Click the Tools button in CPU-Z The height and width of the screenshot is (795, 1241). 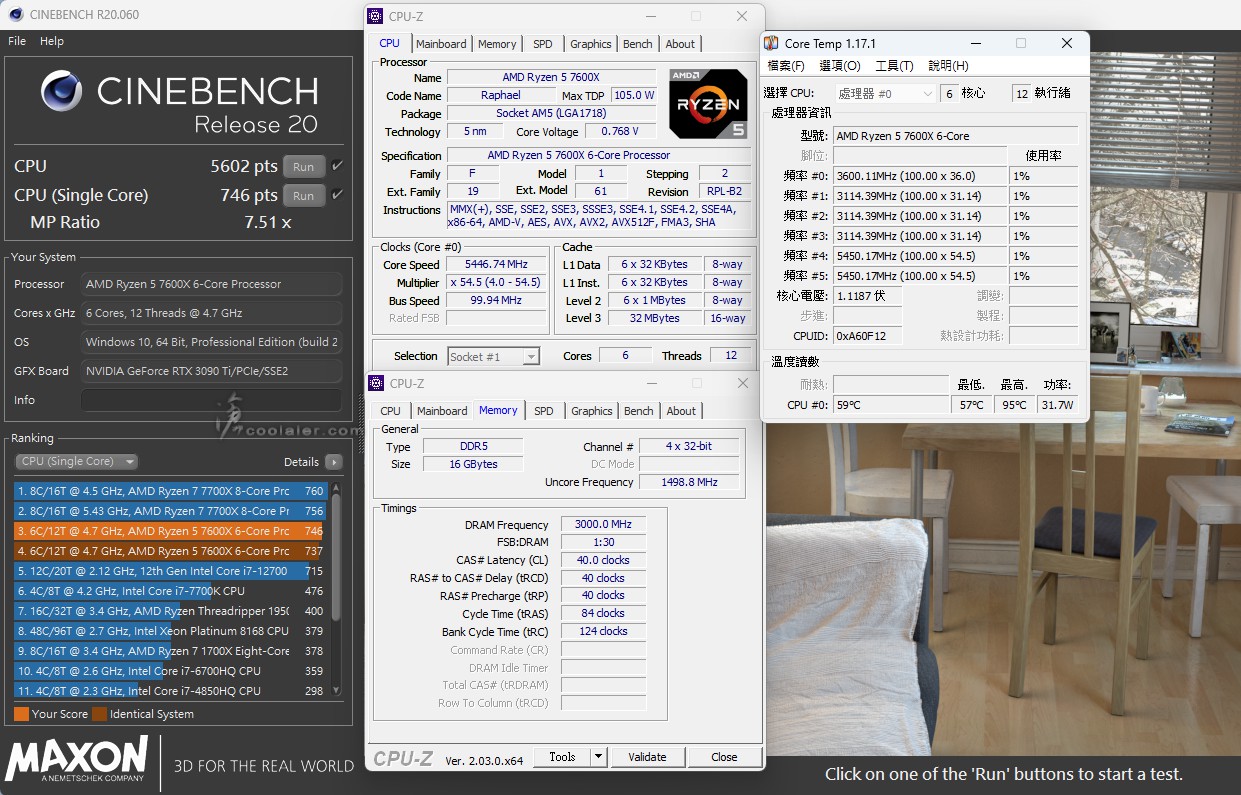click(563, 757)
